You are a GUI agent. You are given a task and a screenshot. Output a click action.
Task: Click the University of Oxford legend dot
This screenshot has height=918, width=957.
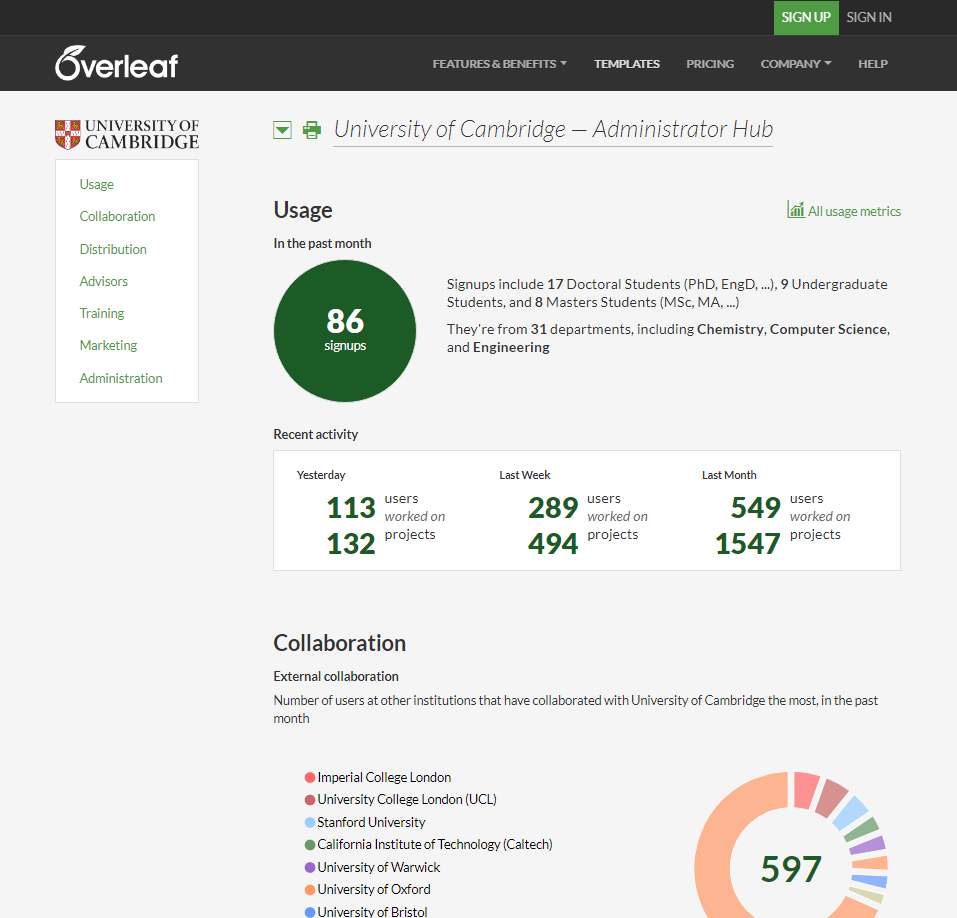310,889
